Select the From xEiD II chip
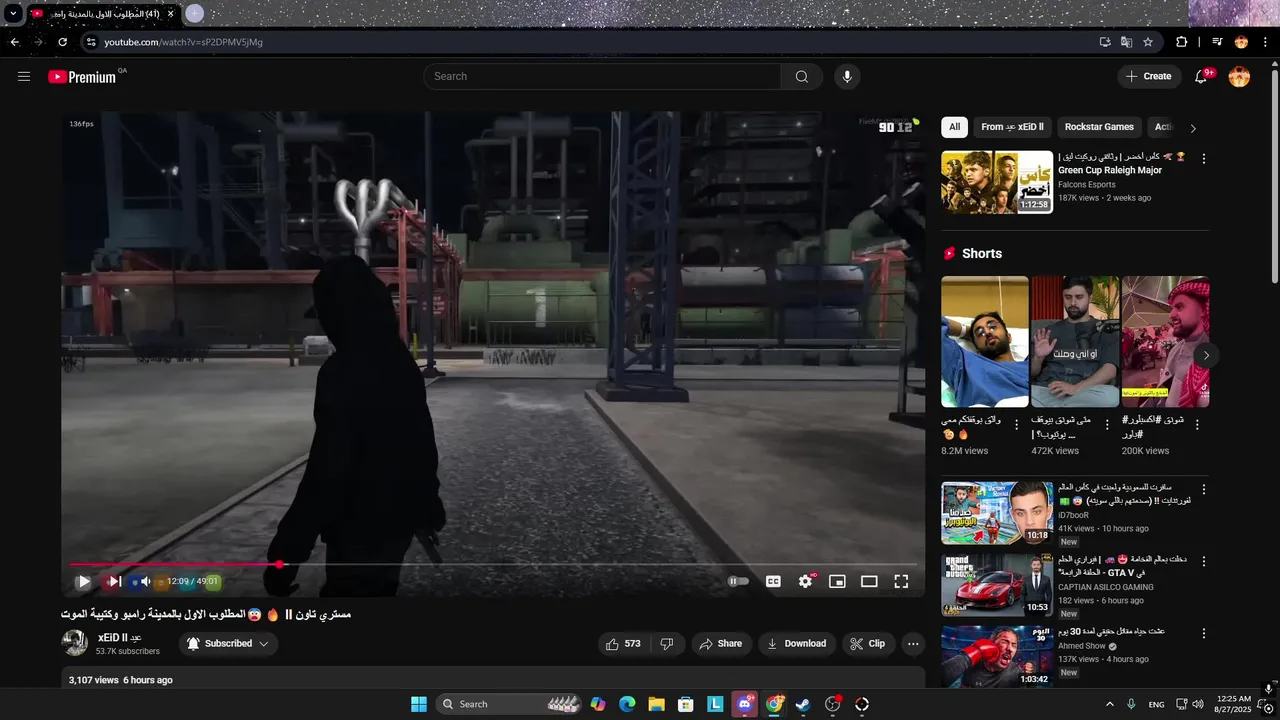The width and height of the screenshot is (1280, 720). point(1012,127)
